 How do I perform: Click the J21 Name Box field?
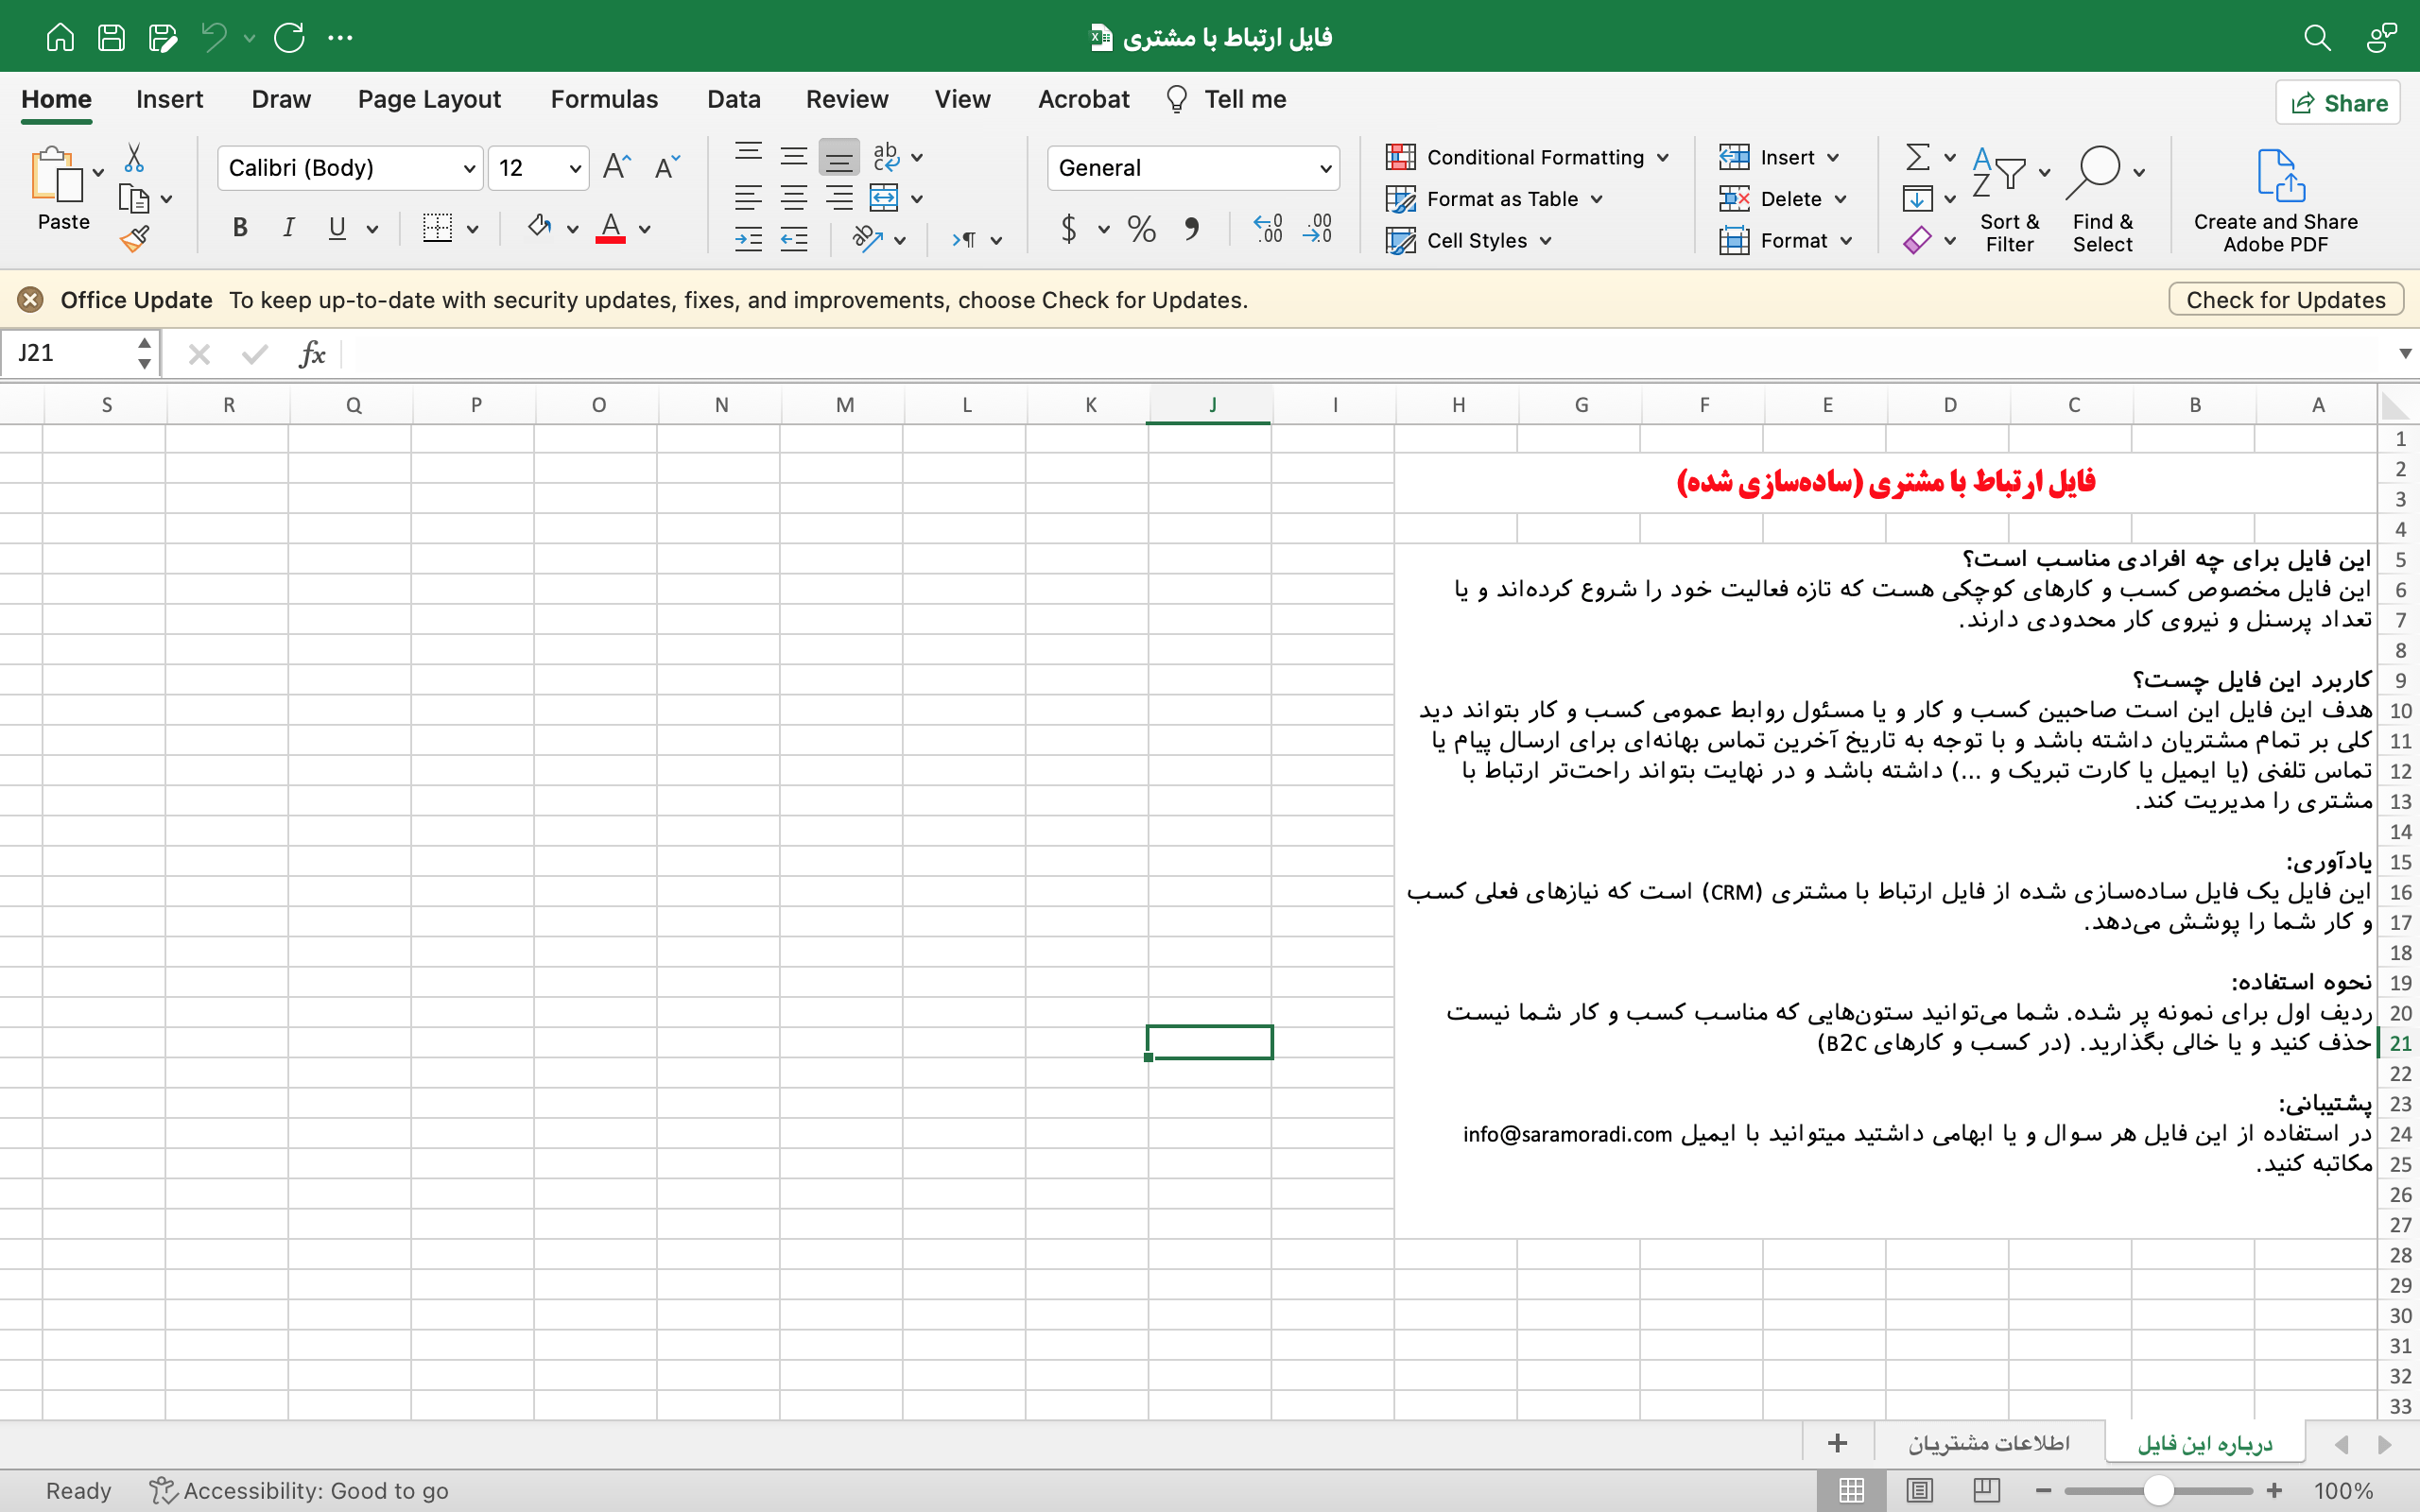point(80,354)
